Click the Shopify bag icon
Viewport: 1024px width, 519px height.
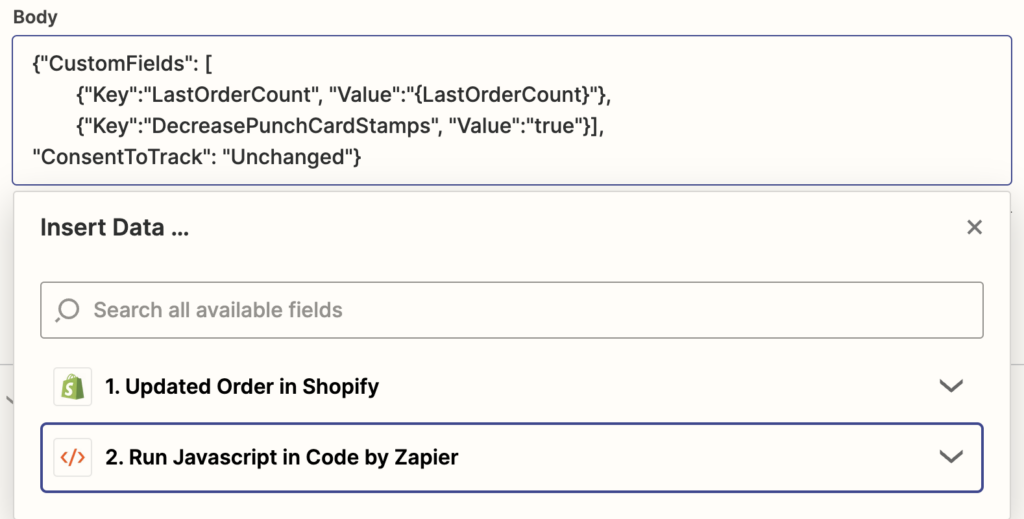[x=72, y=386]
